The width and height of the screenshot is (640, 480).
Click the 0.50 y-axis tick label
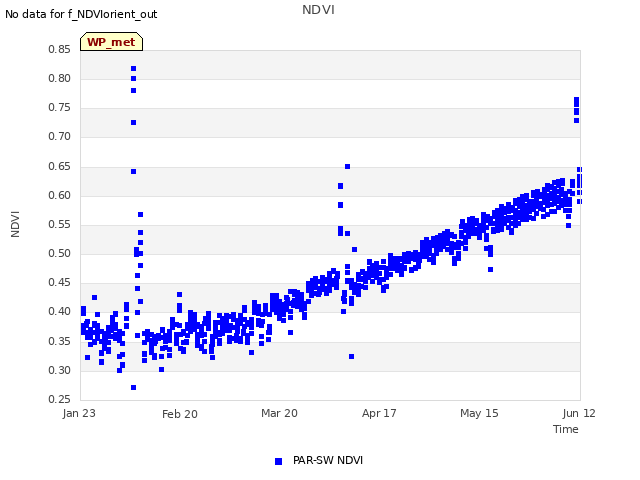59,253
